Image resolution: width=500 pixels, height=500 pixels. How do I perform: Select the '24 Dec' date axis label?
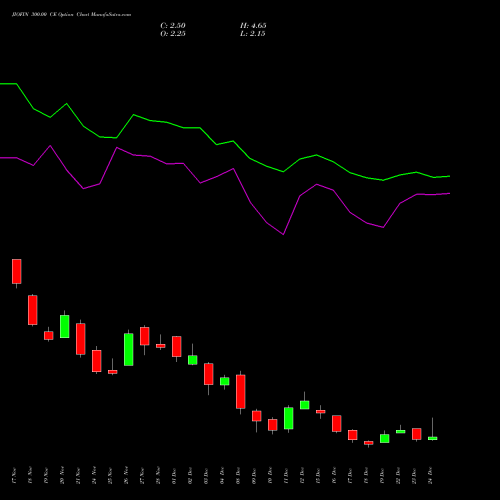(430, 476)
